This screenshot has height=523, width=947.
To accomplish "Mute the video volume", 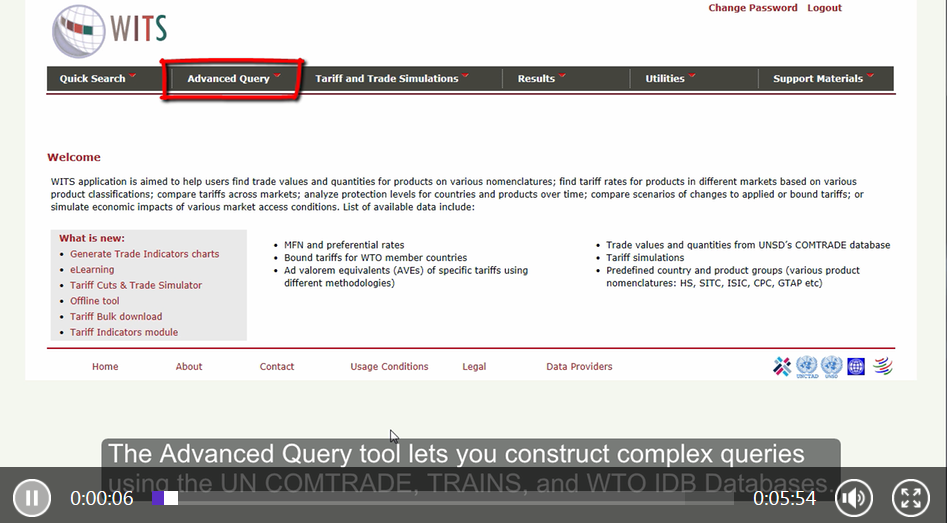I will (x=853, y=497).
